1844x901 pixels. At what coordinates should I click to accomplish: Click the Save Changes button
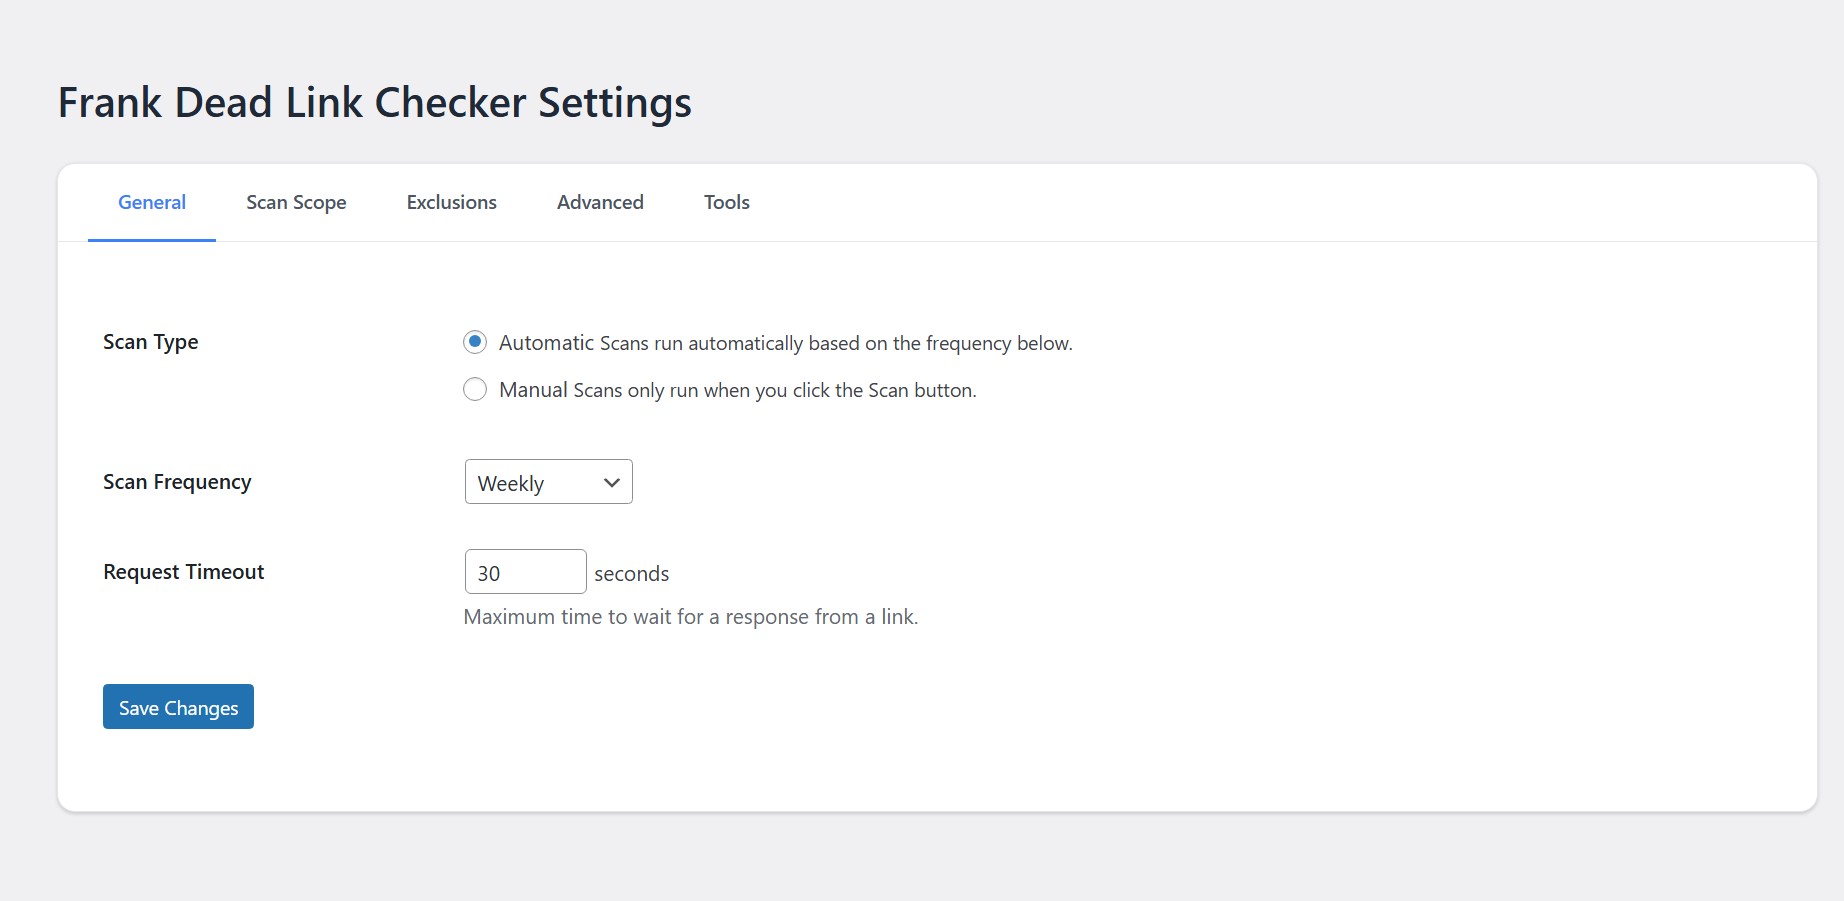point(177,706)
